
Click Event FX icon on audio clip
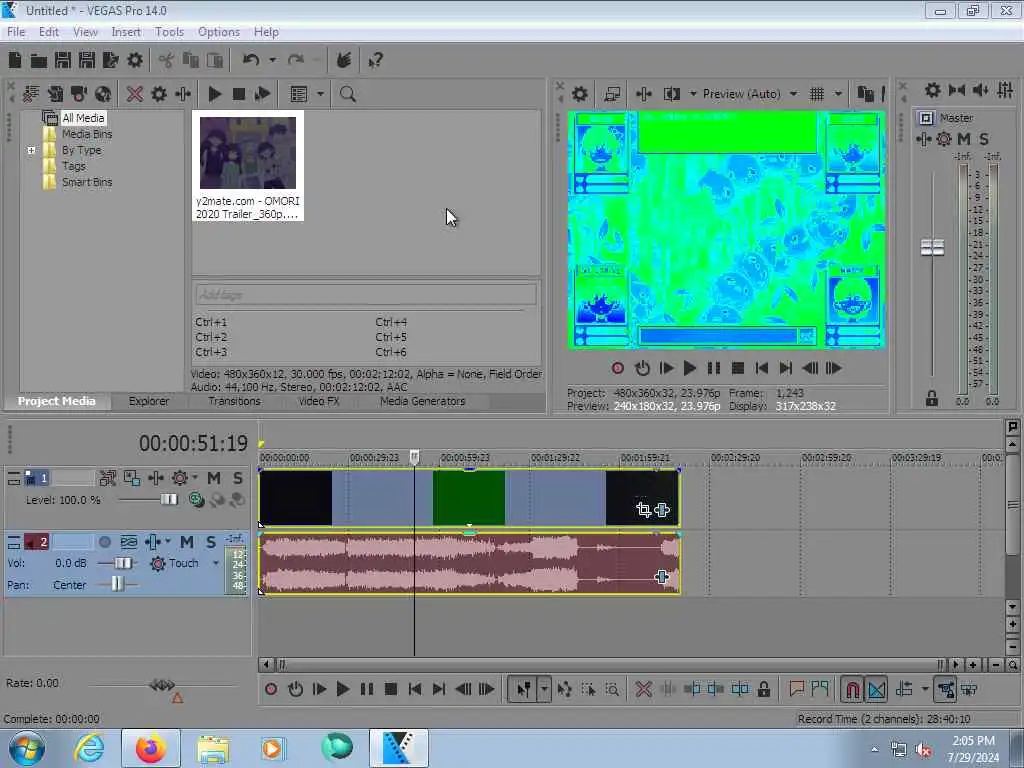tap(662, 577)
